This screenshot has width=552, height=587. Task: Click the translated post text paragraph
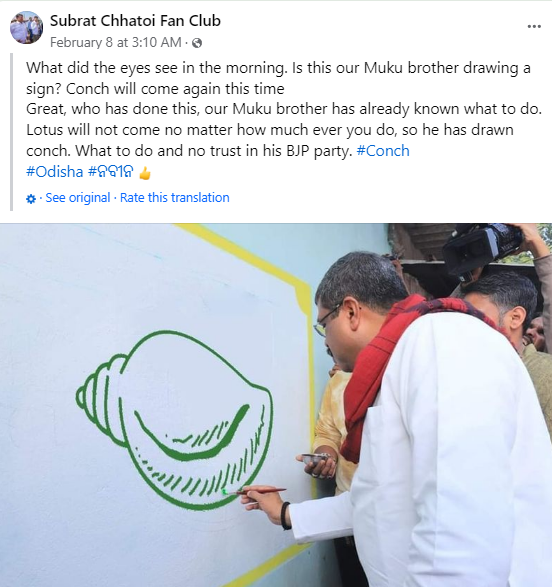click(284, 119)
